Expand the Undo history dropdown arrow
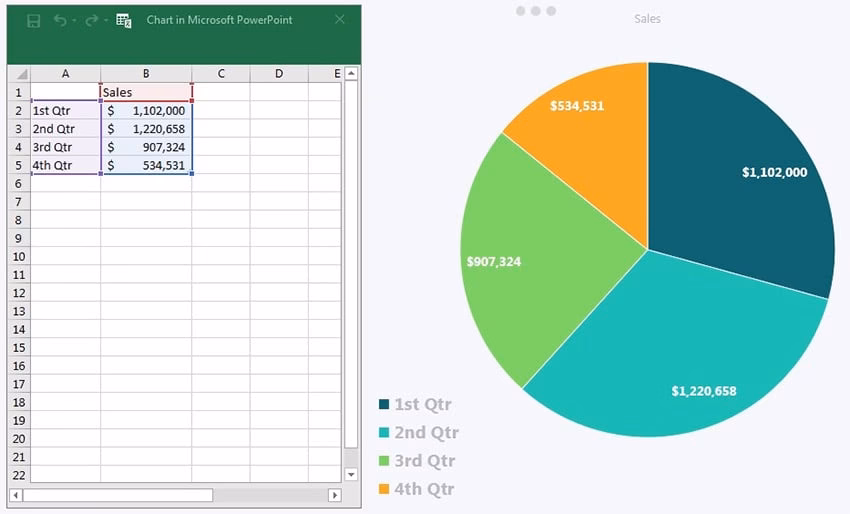This screenshot has width=850, height=514. coord(74,21)
